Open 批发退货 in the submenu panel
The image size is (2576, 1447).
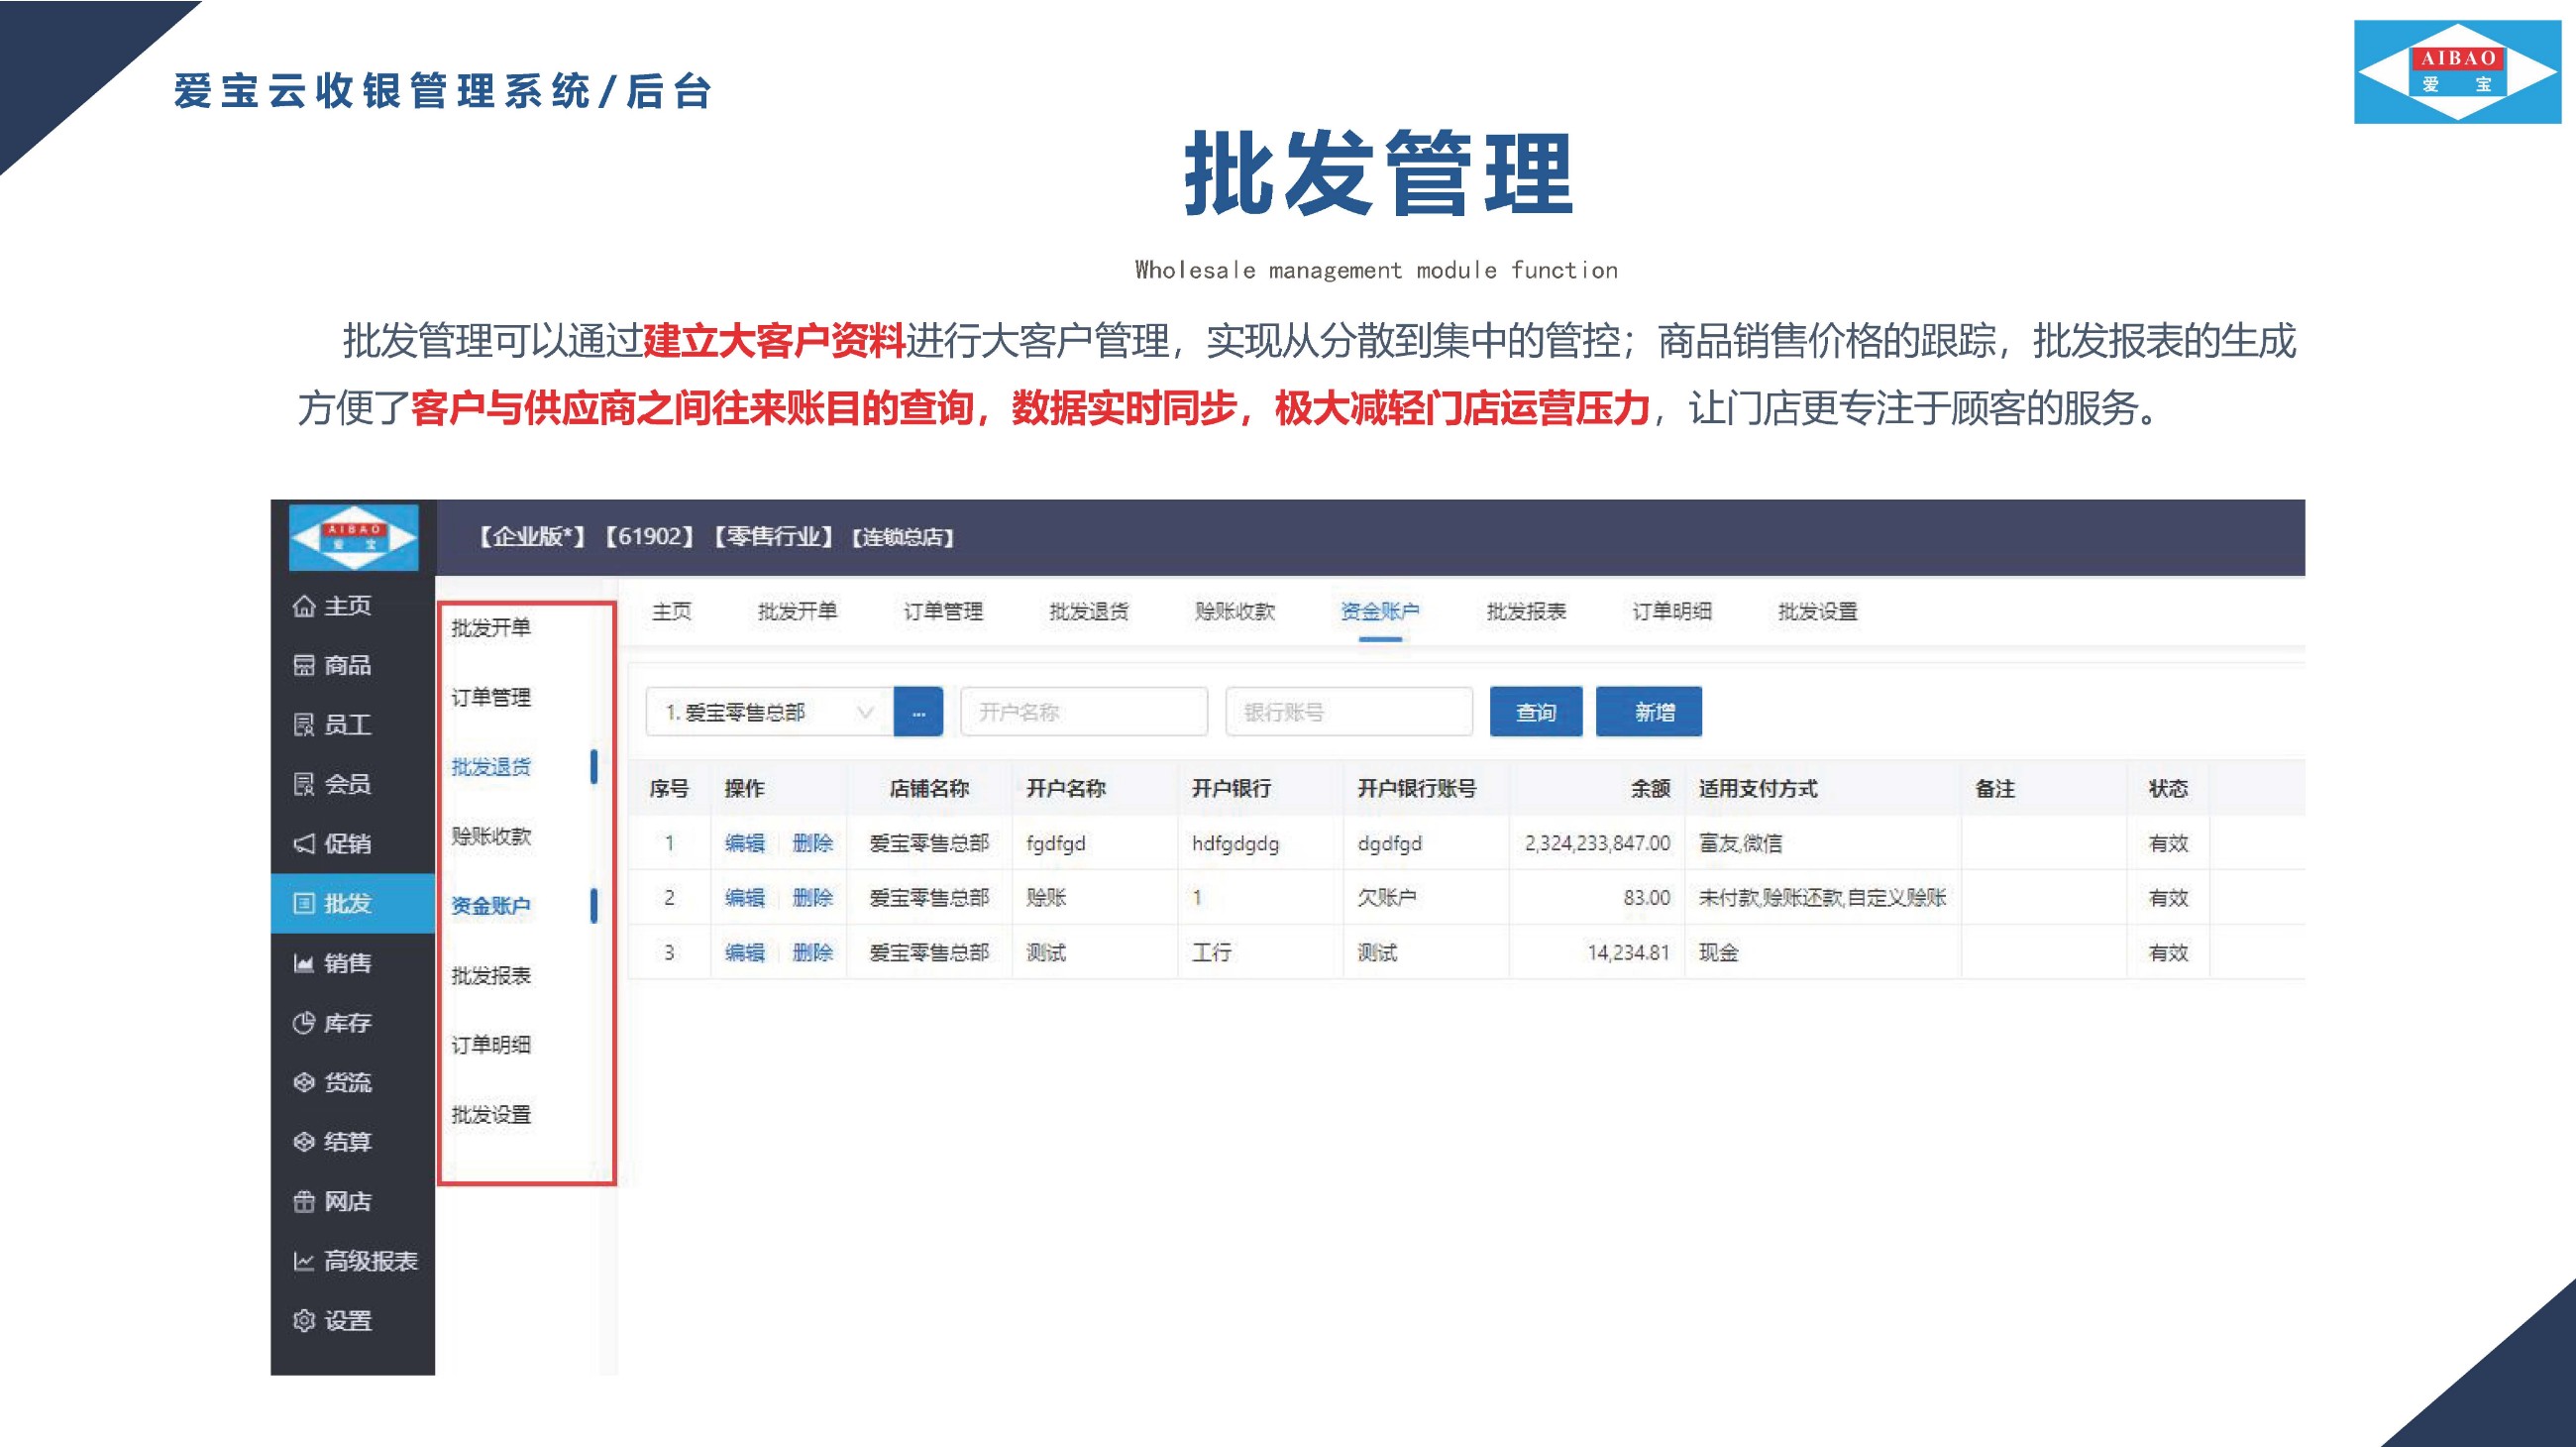[x=491, y=767]
